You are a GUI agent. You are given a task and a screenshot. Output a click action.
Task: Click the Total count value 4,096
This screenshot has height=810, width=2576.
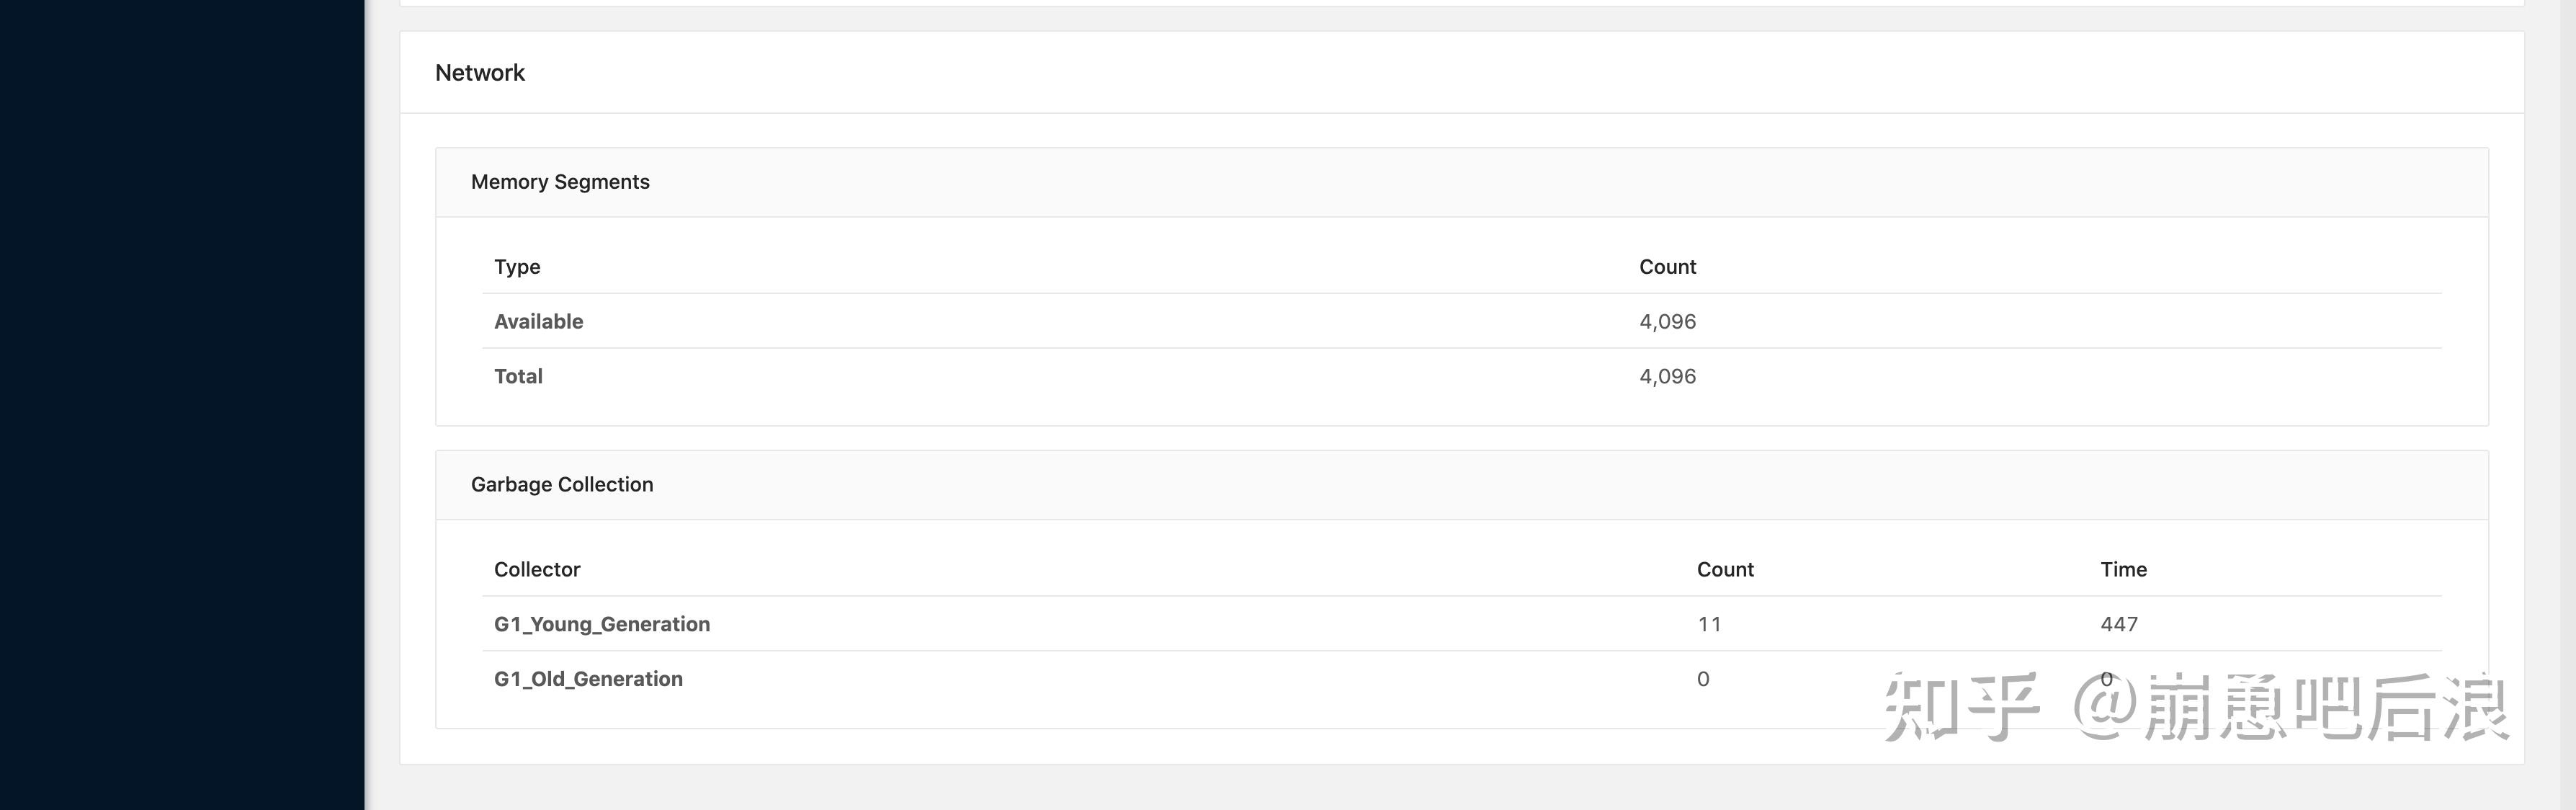point(1666,376)
